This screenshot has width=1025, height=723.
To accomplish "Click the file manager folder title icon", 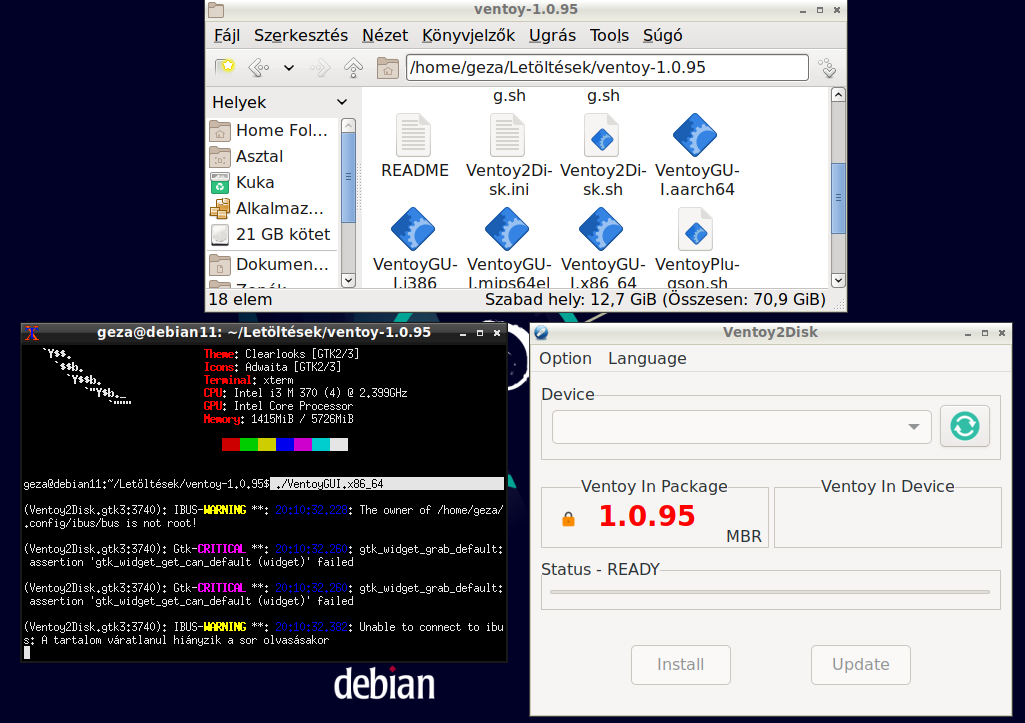I will [x=216, y=10].
